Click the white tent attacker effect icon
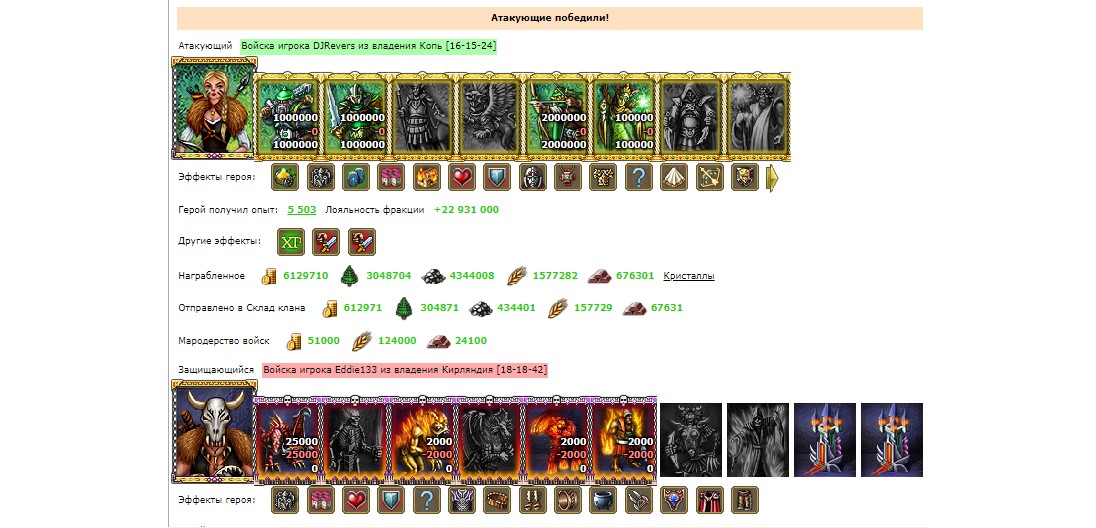The height and width of the screenshot is (528, 1096). tap(675, 177)
